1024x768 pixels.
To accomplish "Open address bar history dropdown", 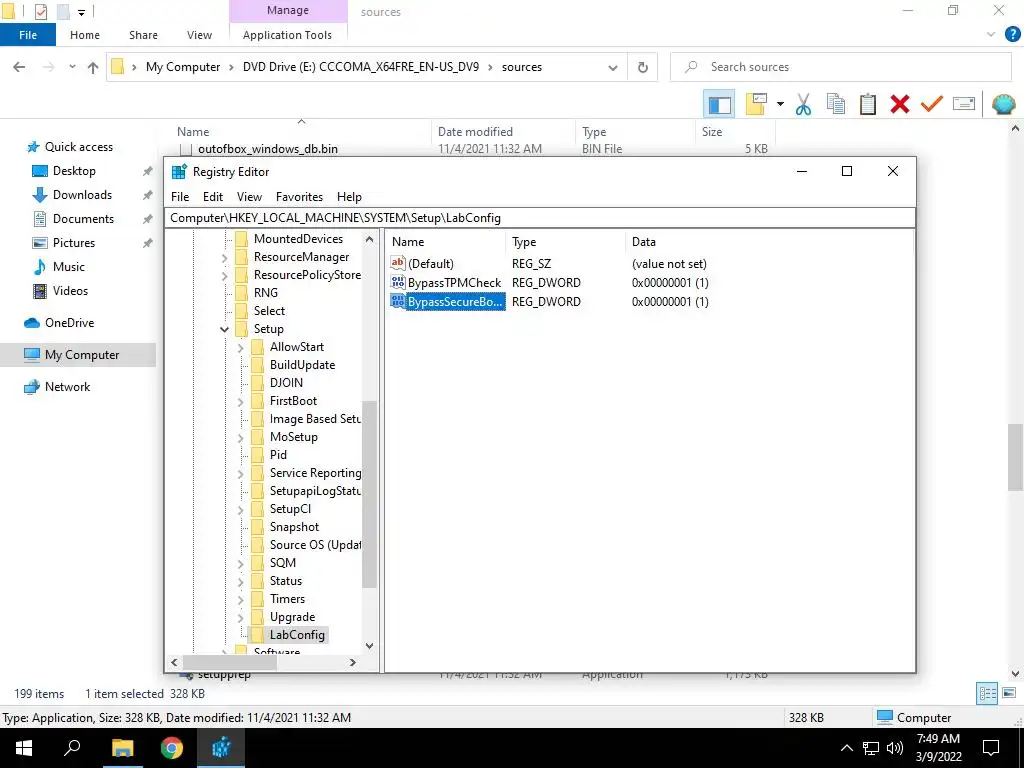I will [613, 67].
